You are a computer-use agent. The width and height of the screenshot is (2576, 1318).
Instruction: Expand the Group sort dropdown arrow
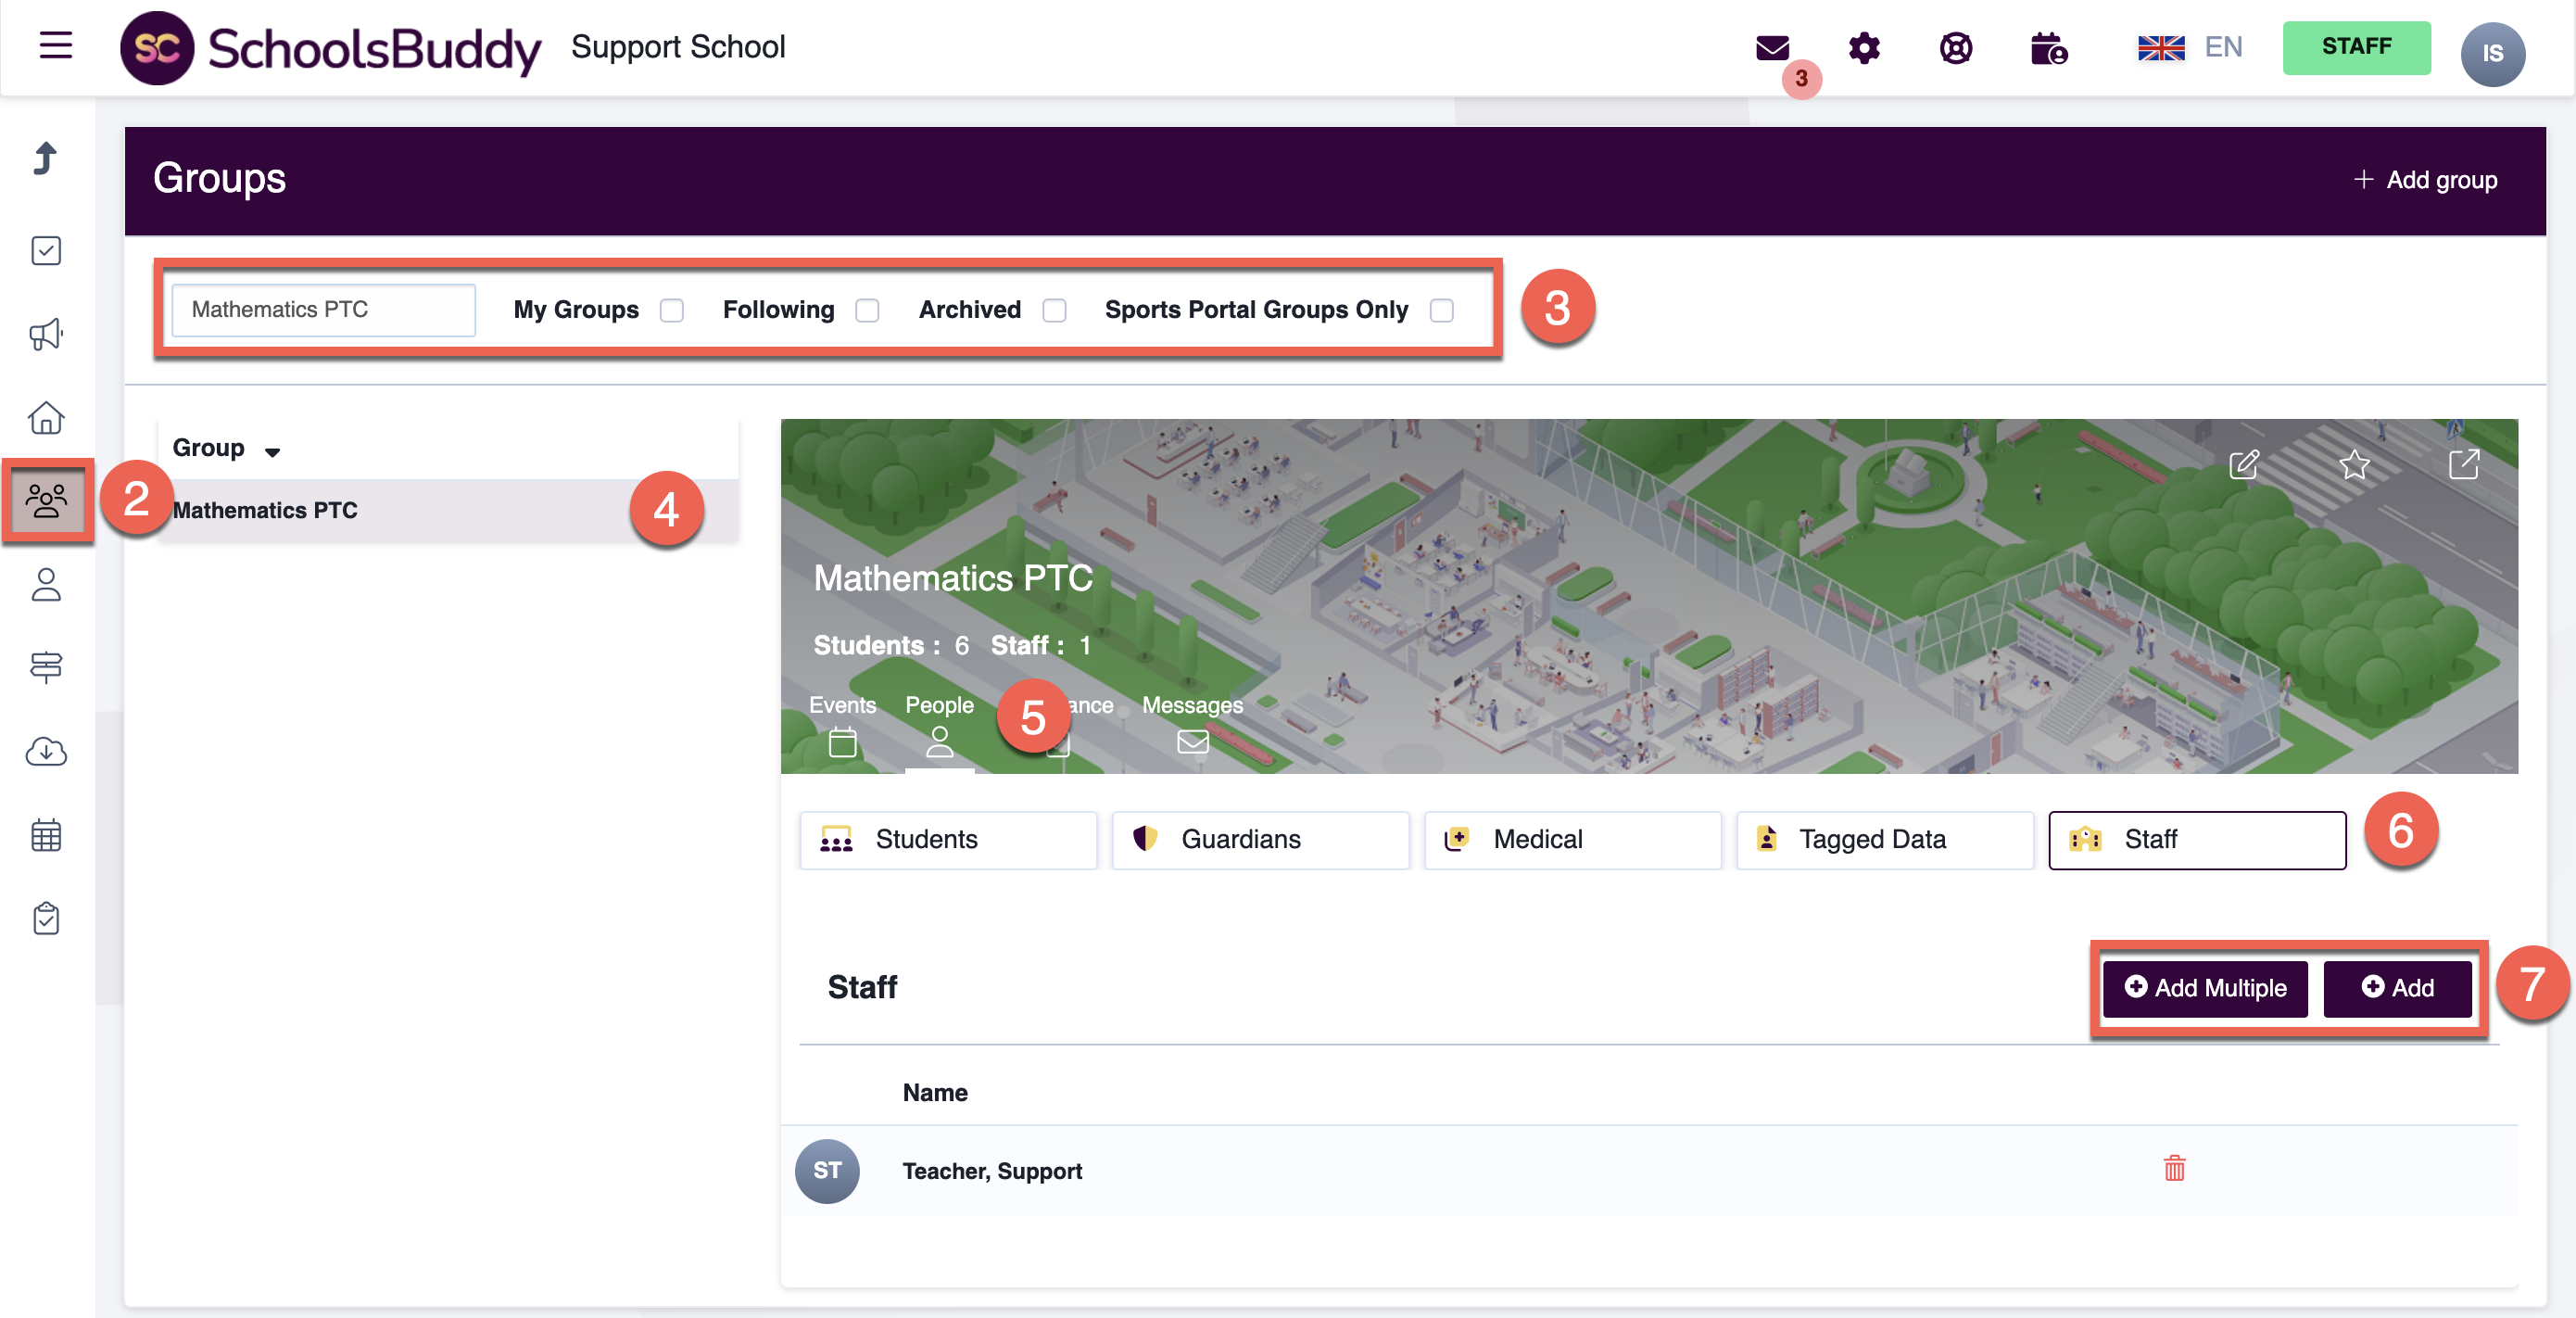pyautogui.click(x=272, y=452)
